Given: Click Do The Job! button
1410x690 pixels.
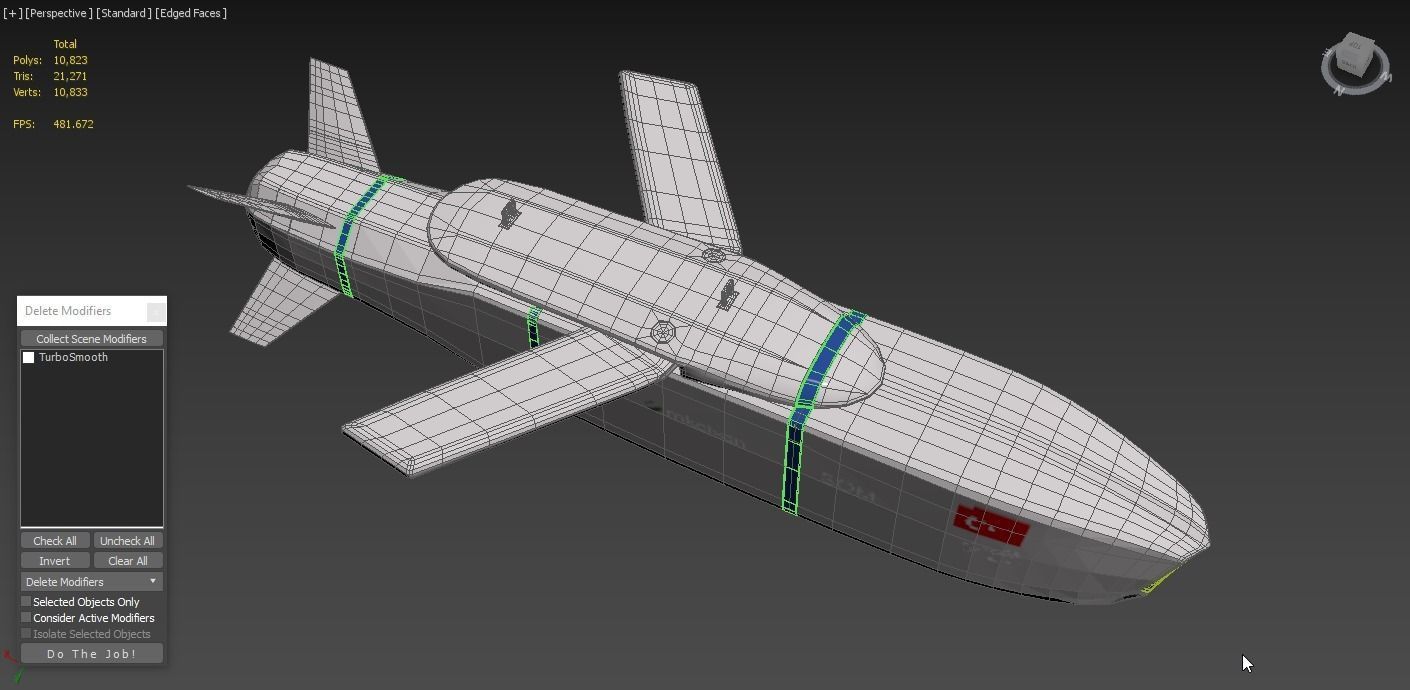Looking at the screenshot, I should point(91,654).
